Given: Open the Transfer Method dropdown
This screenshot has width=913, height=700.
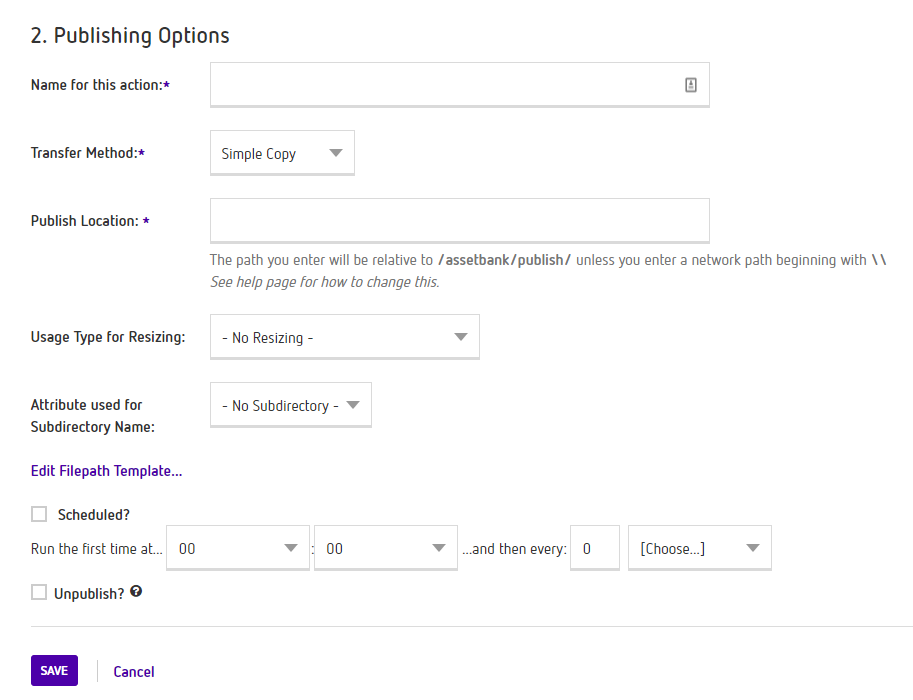Looking at the screenshot, I should click(282, 153).
